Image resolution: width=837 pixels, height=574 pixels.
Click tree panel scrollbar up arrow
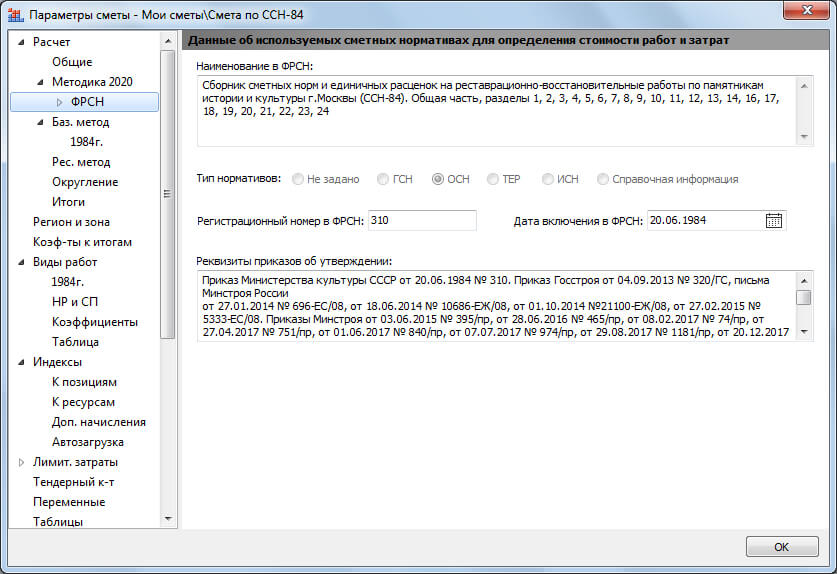point(168,41)
